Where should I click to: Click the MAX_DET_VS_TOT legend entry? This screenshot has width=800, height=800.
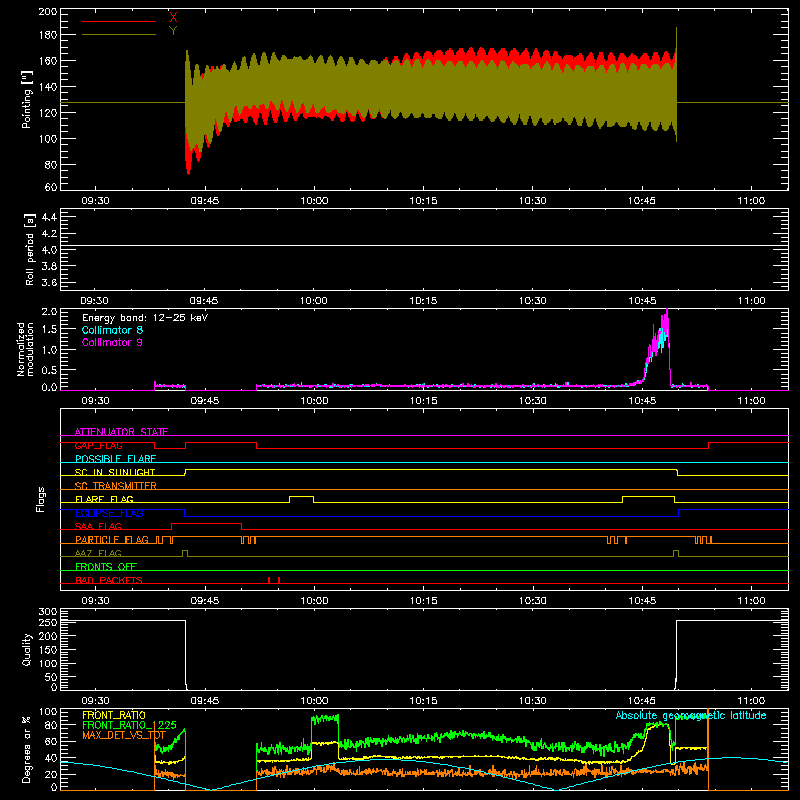pyautogui.click(x=124, y=735)
